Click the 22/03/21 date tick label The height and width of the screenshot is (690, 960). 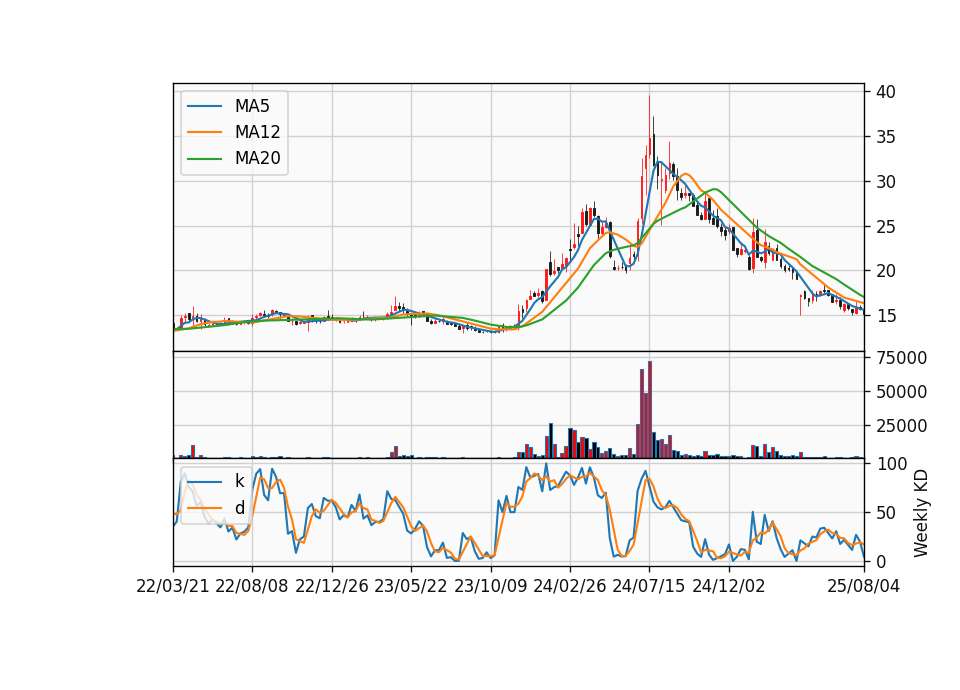click(173, 586)
